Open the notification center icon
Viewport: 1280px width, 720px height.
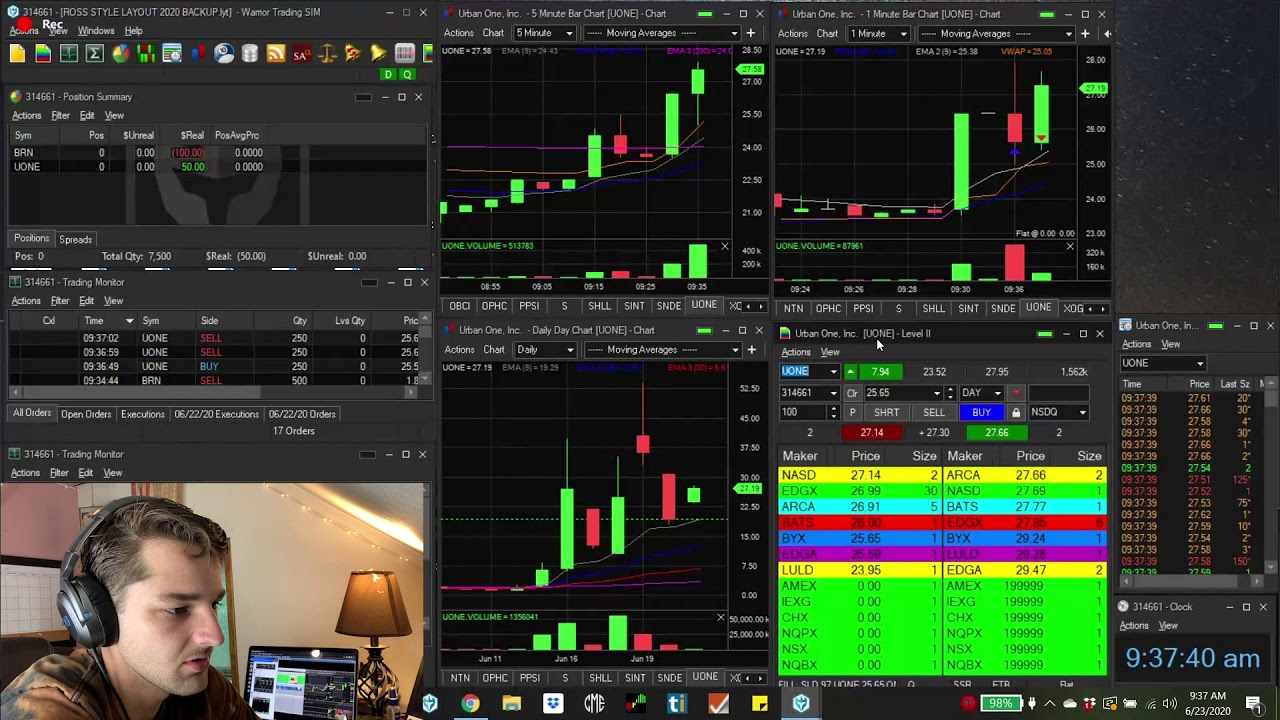[1255, 704]
